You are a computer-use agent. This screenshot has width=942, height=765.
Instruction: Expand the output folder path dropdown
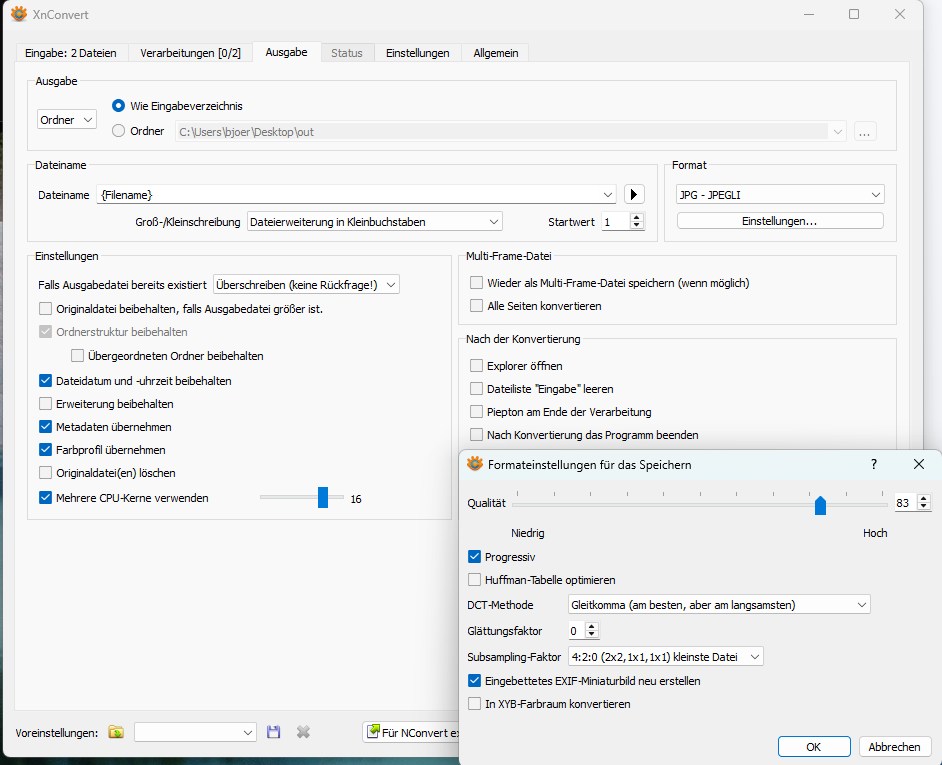click(837, 132)
